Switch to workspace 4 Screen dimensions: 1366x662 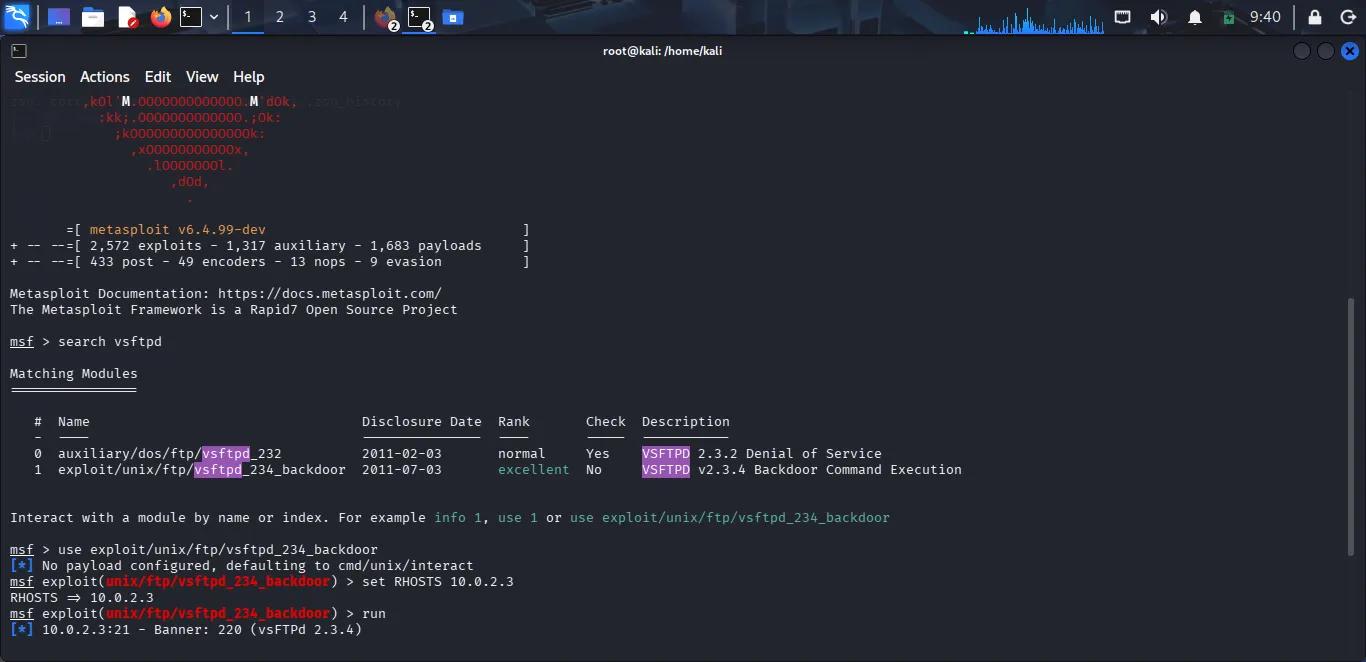coord(343,17)
